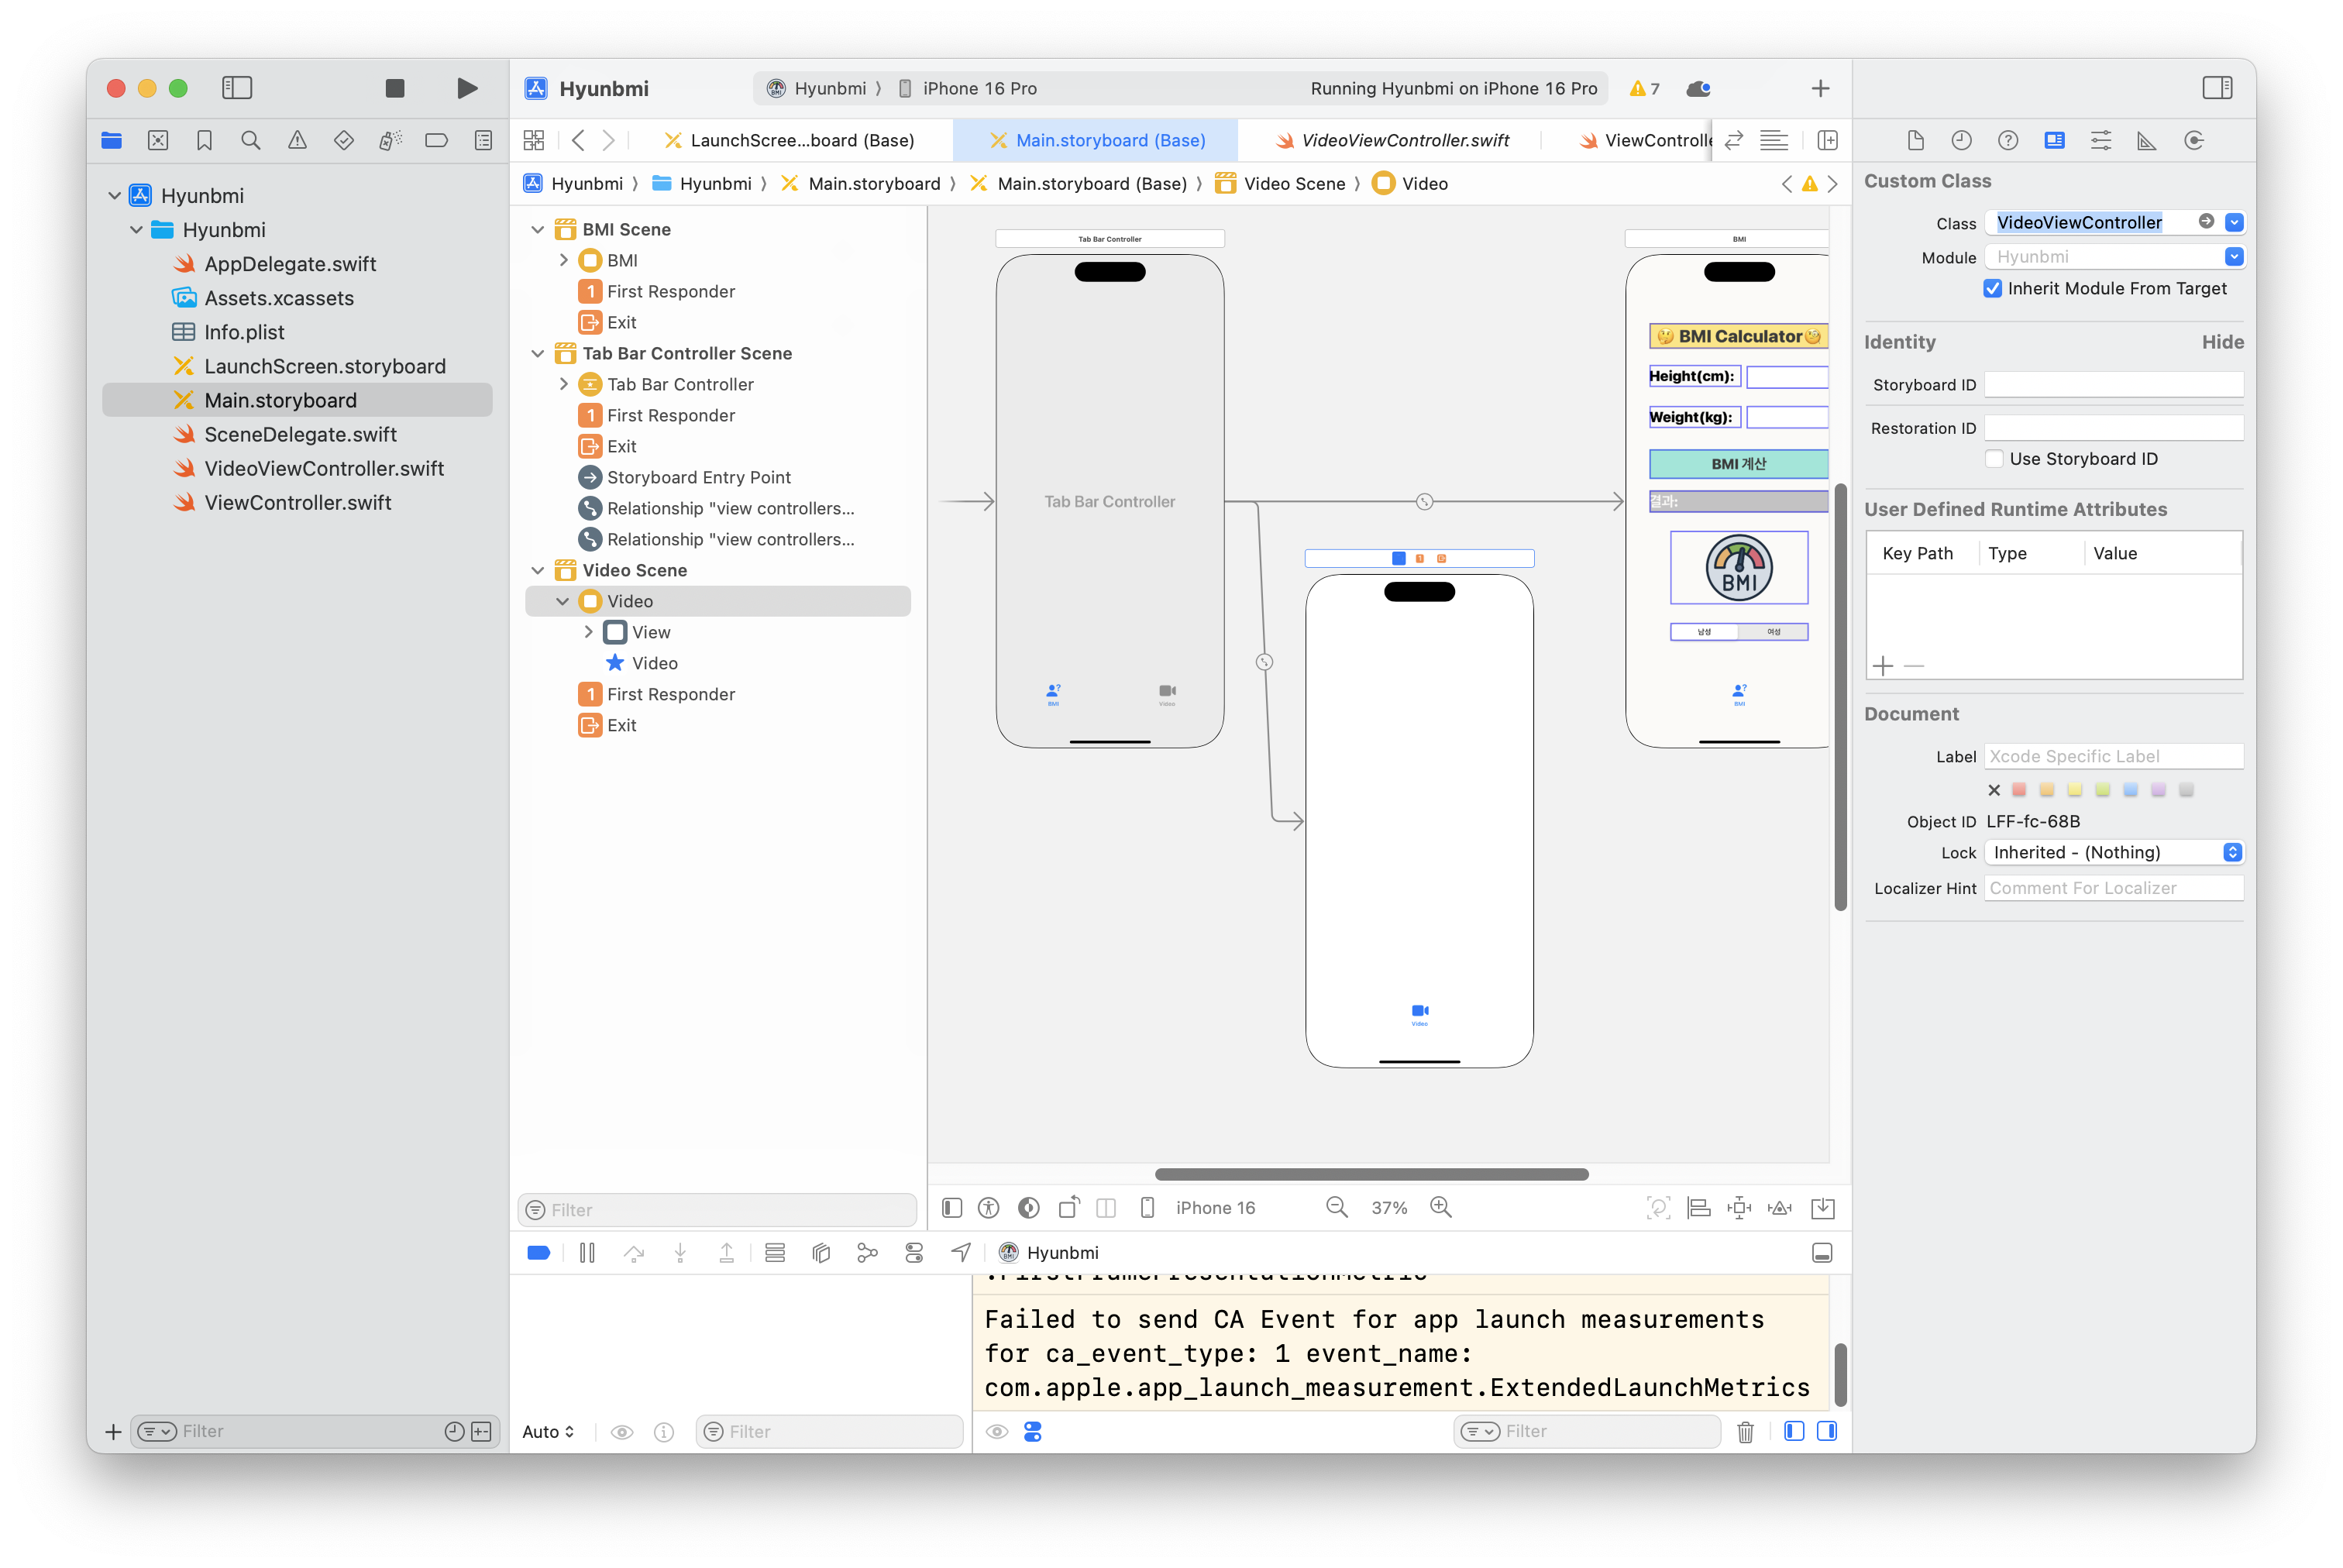Uncheck Inherit Module From Target
Viewport: 2343px width, 1568px height.
coord(1993,288)
